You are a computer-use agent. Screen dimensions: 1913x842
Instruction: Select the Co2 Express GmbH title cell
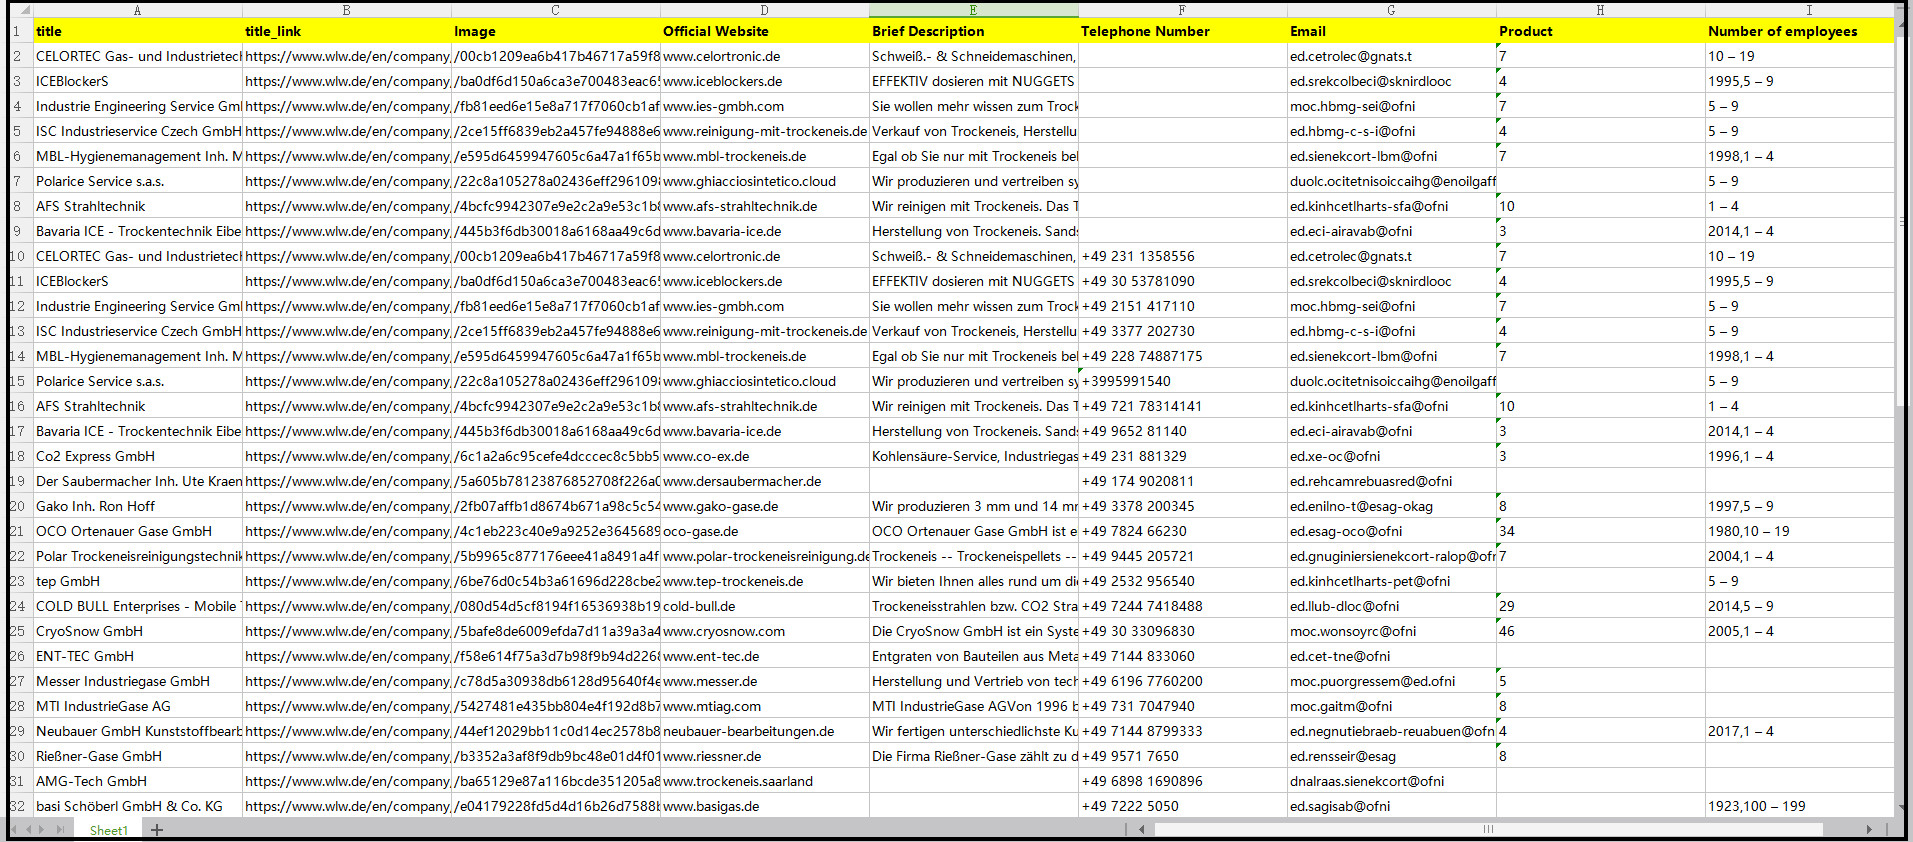pos(137,456)
